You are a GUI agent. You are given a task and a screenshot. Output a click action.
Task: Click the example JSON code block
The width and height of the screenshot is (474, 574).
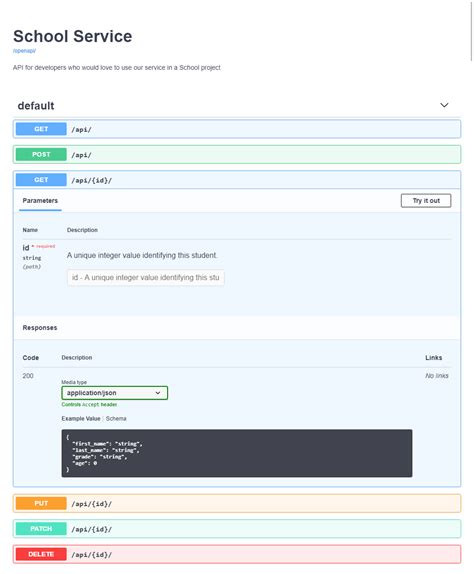point(237,453)
